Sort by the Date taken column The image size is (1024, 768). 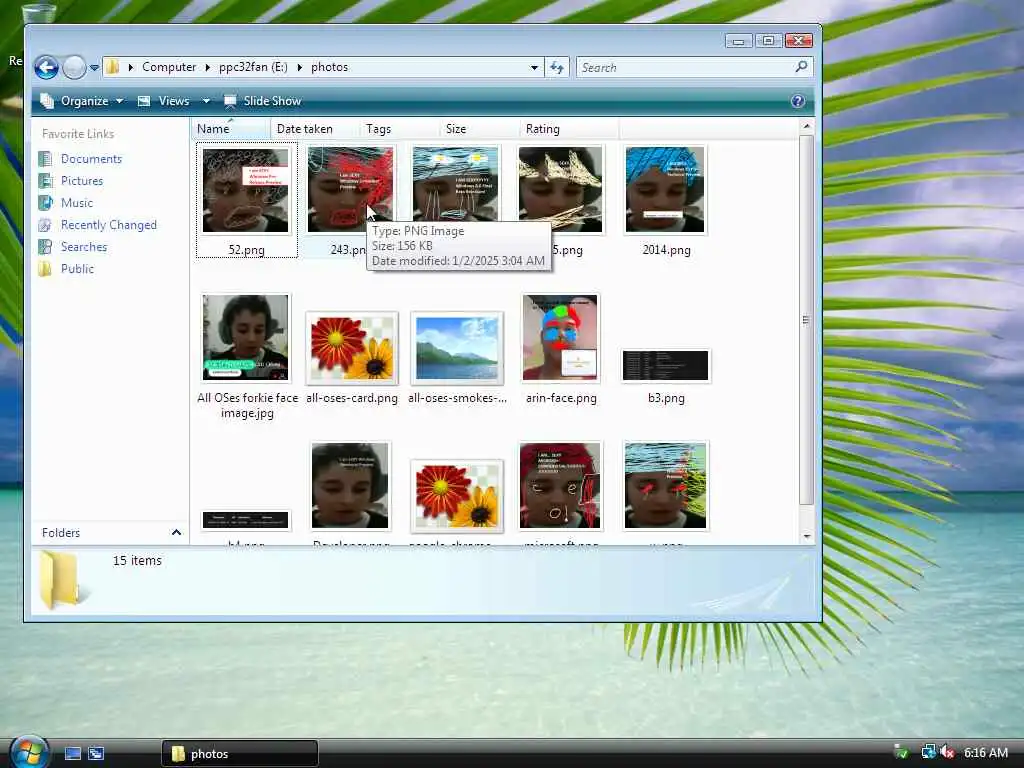(x=314, y=129)
